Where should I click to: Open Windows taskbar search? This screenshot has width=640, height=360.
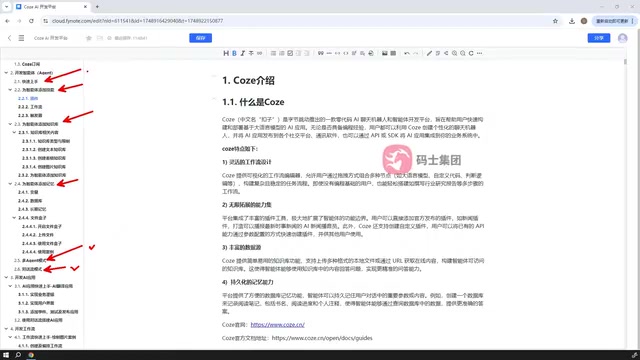[18, 355]
